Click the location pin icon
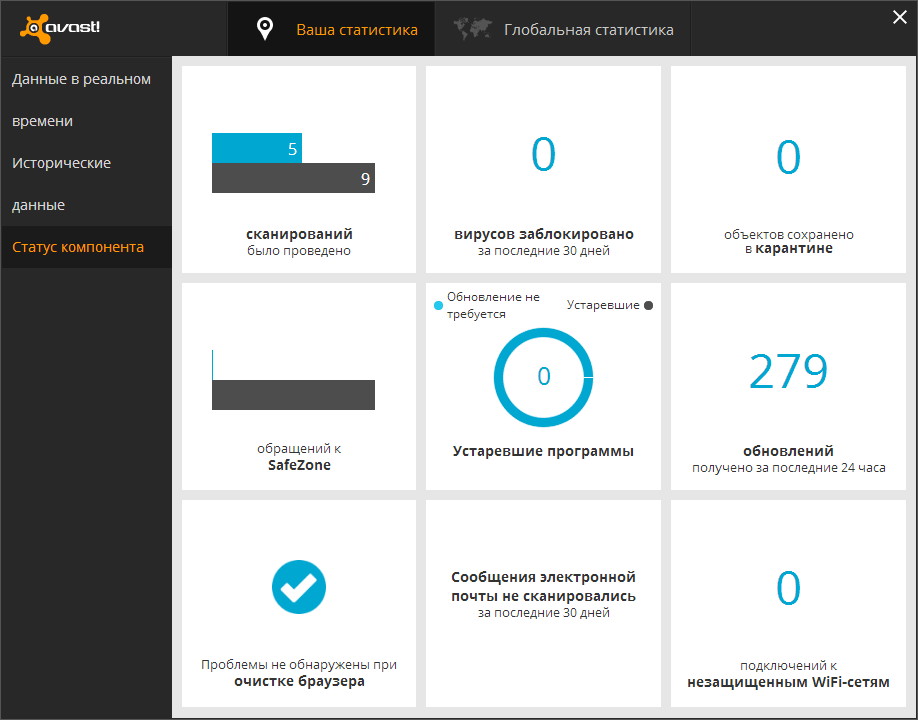This screenshot has height=720, width=918. [x=265, y=29]
